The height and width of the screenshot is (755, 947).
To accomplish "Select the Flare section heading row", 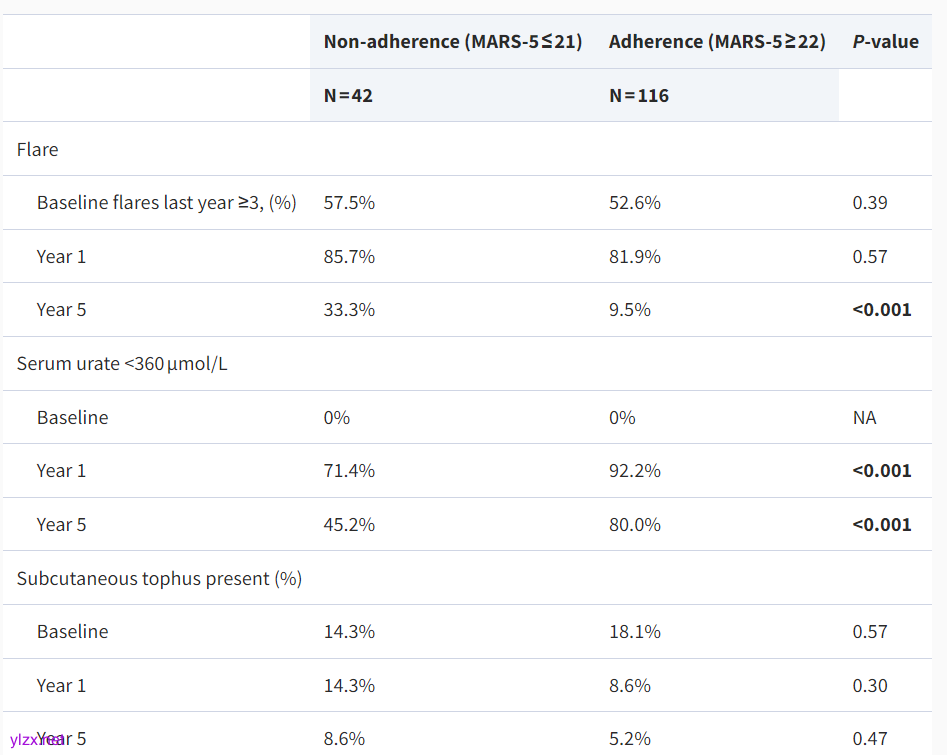I will click(38, 150).
